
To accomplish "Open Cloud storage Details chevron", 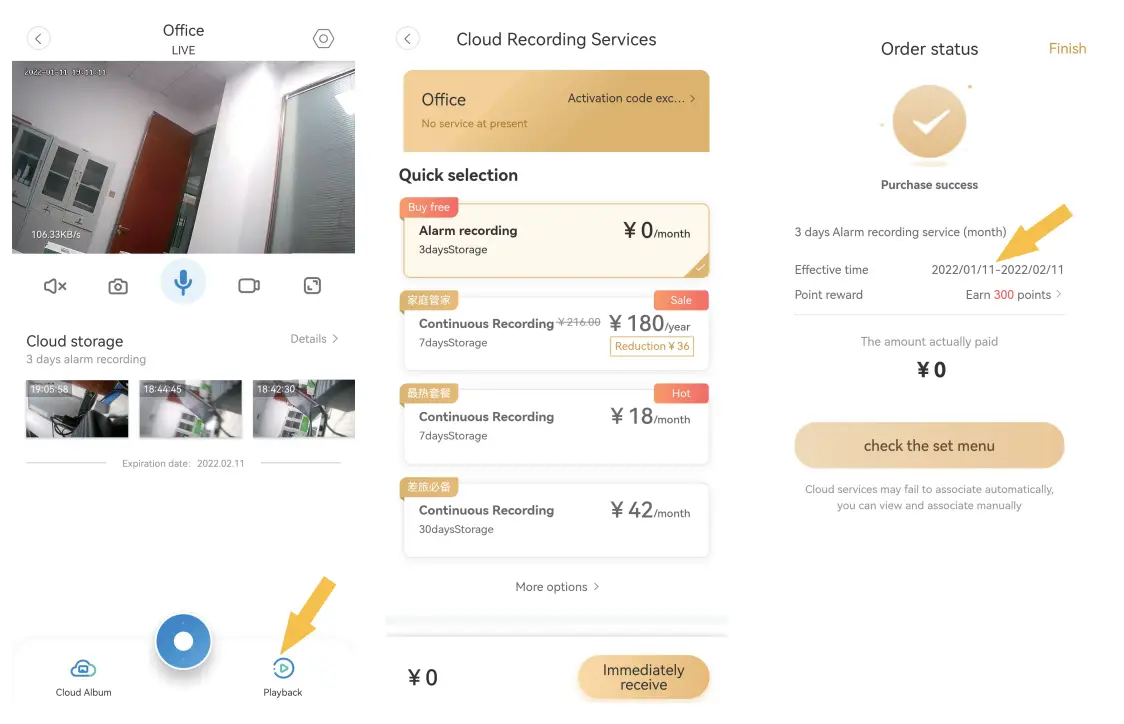I will click(315, 339).
